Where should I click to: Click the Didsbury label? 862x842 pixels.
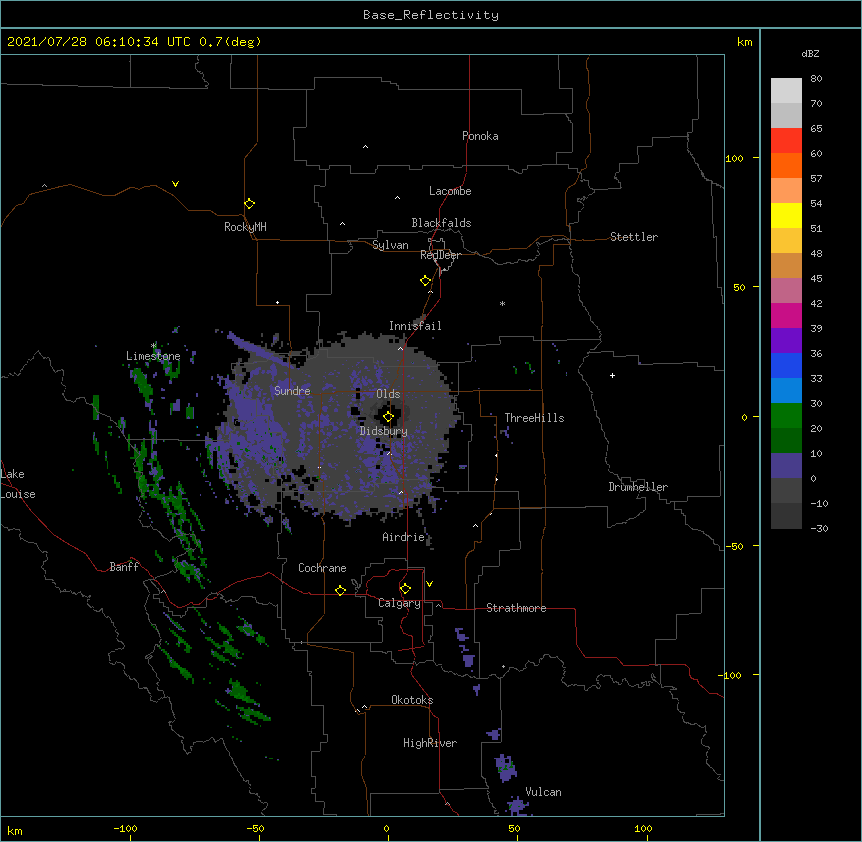[384, 431]
